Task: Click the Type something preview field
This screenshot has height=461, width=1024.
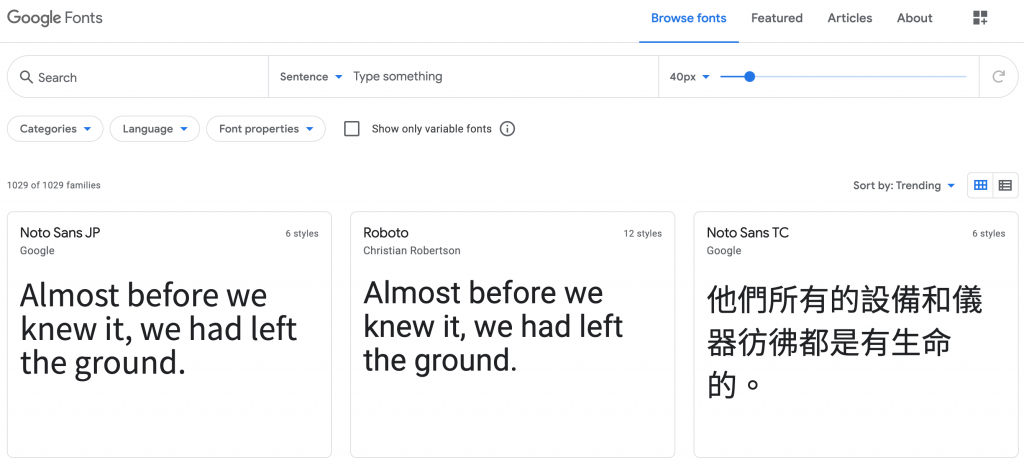Action: pos(503,76)
